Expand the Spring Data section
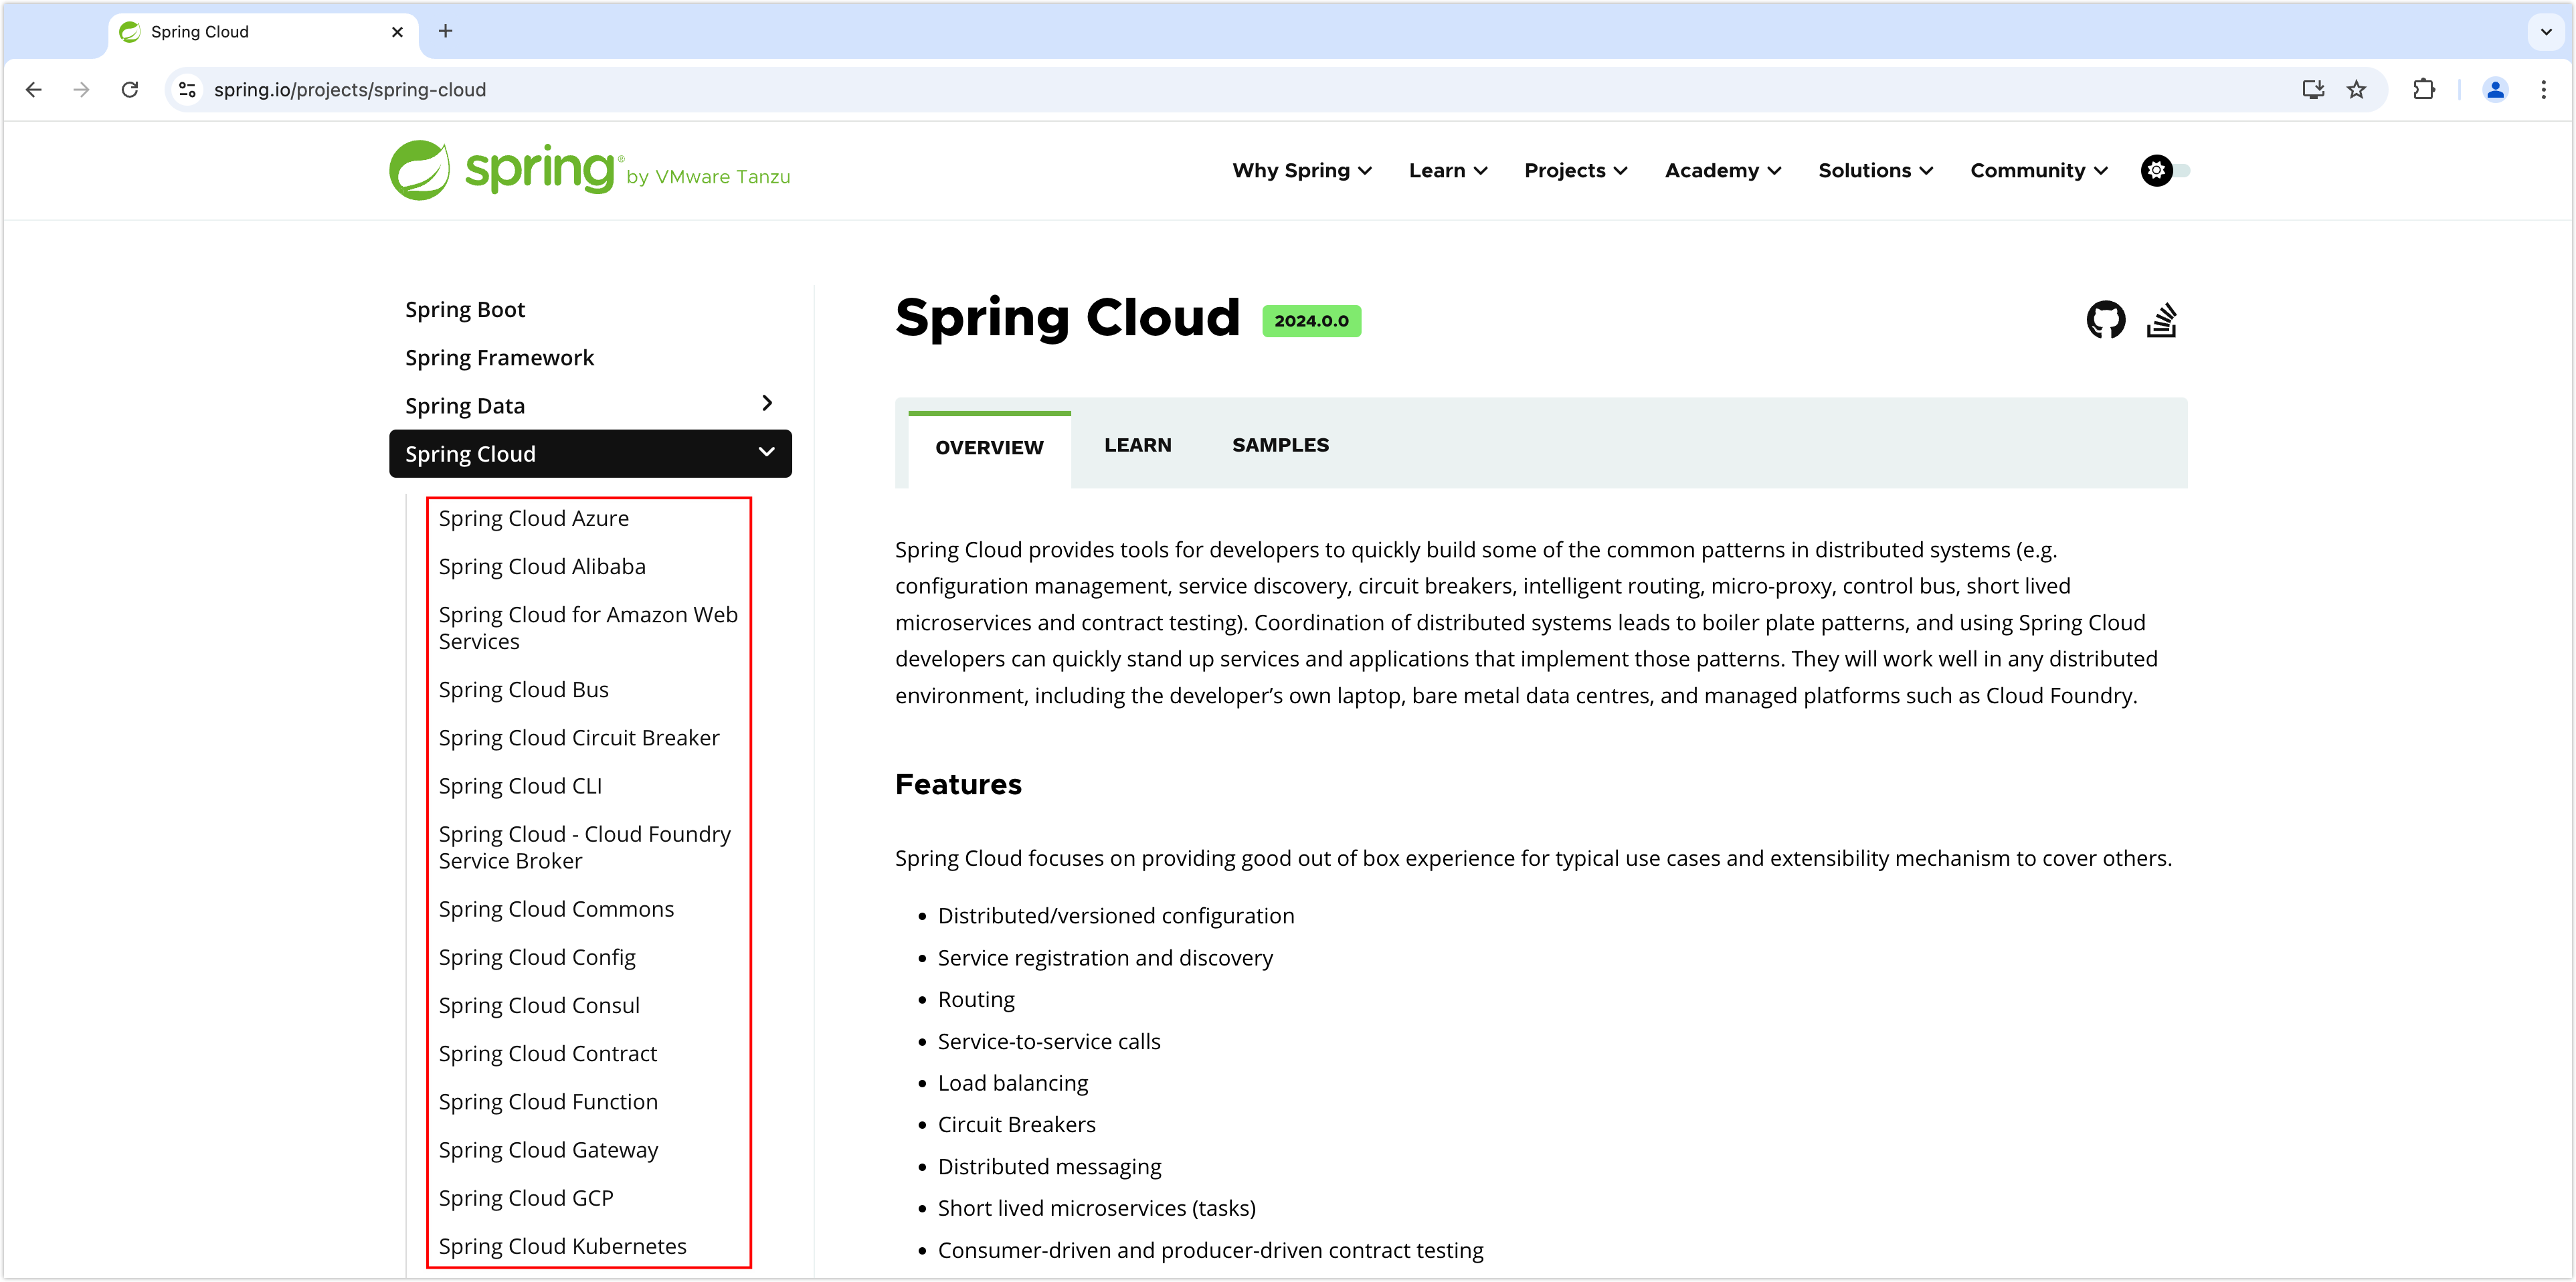This screenshot has width=2576, height=1282. point(767,403)
